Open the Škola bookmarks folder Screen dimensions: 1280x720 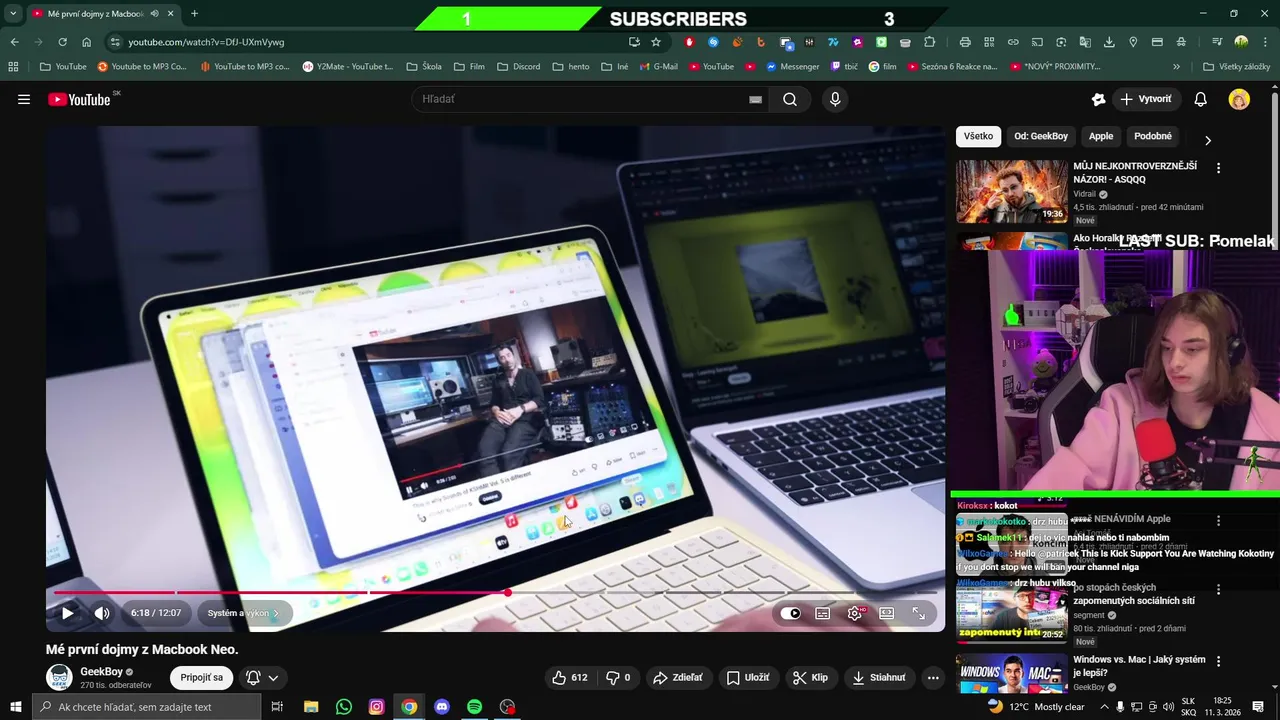[x=424, y=67]
